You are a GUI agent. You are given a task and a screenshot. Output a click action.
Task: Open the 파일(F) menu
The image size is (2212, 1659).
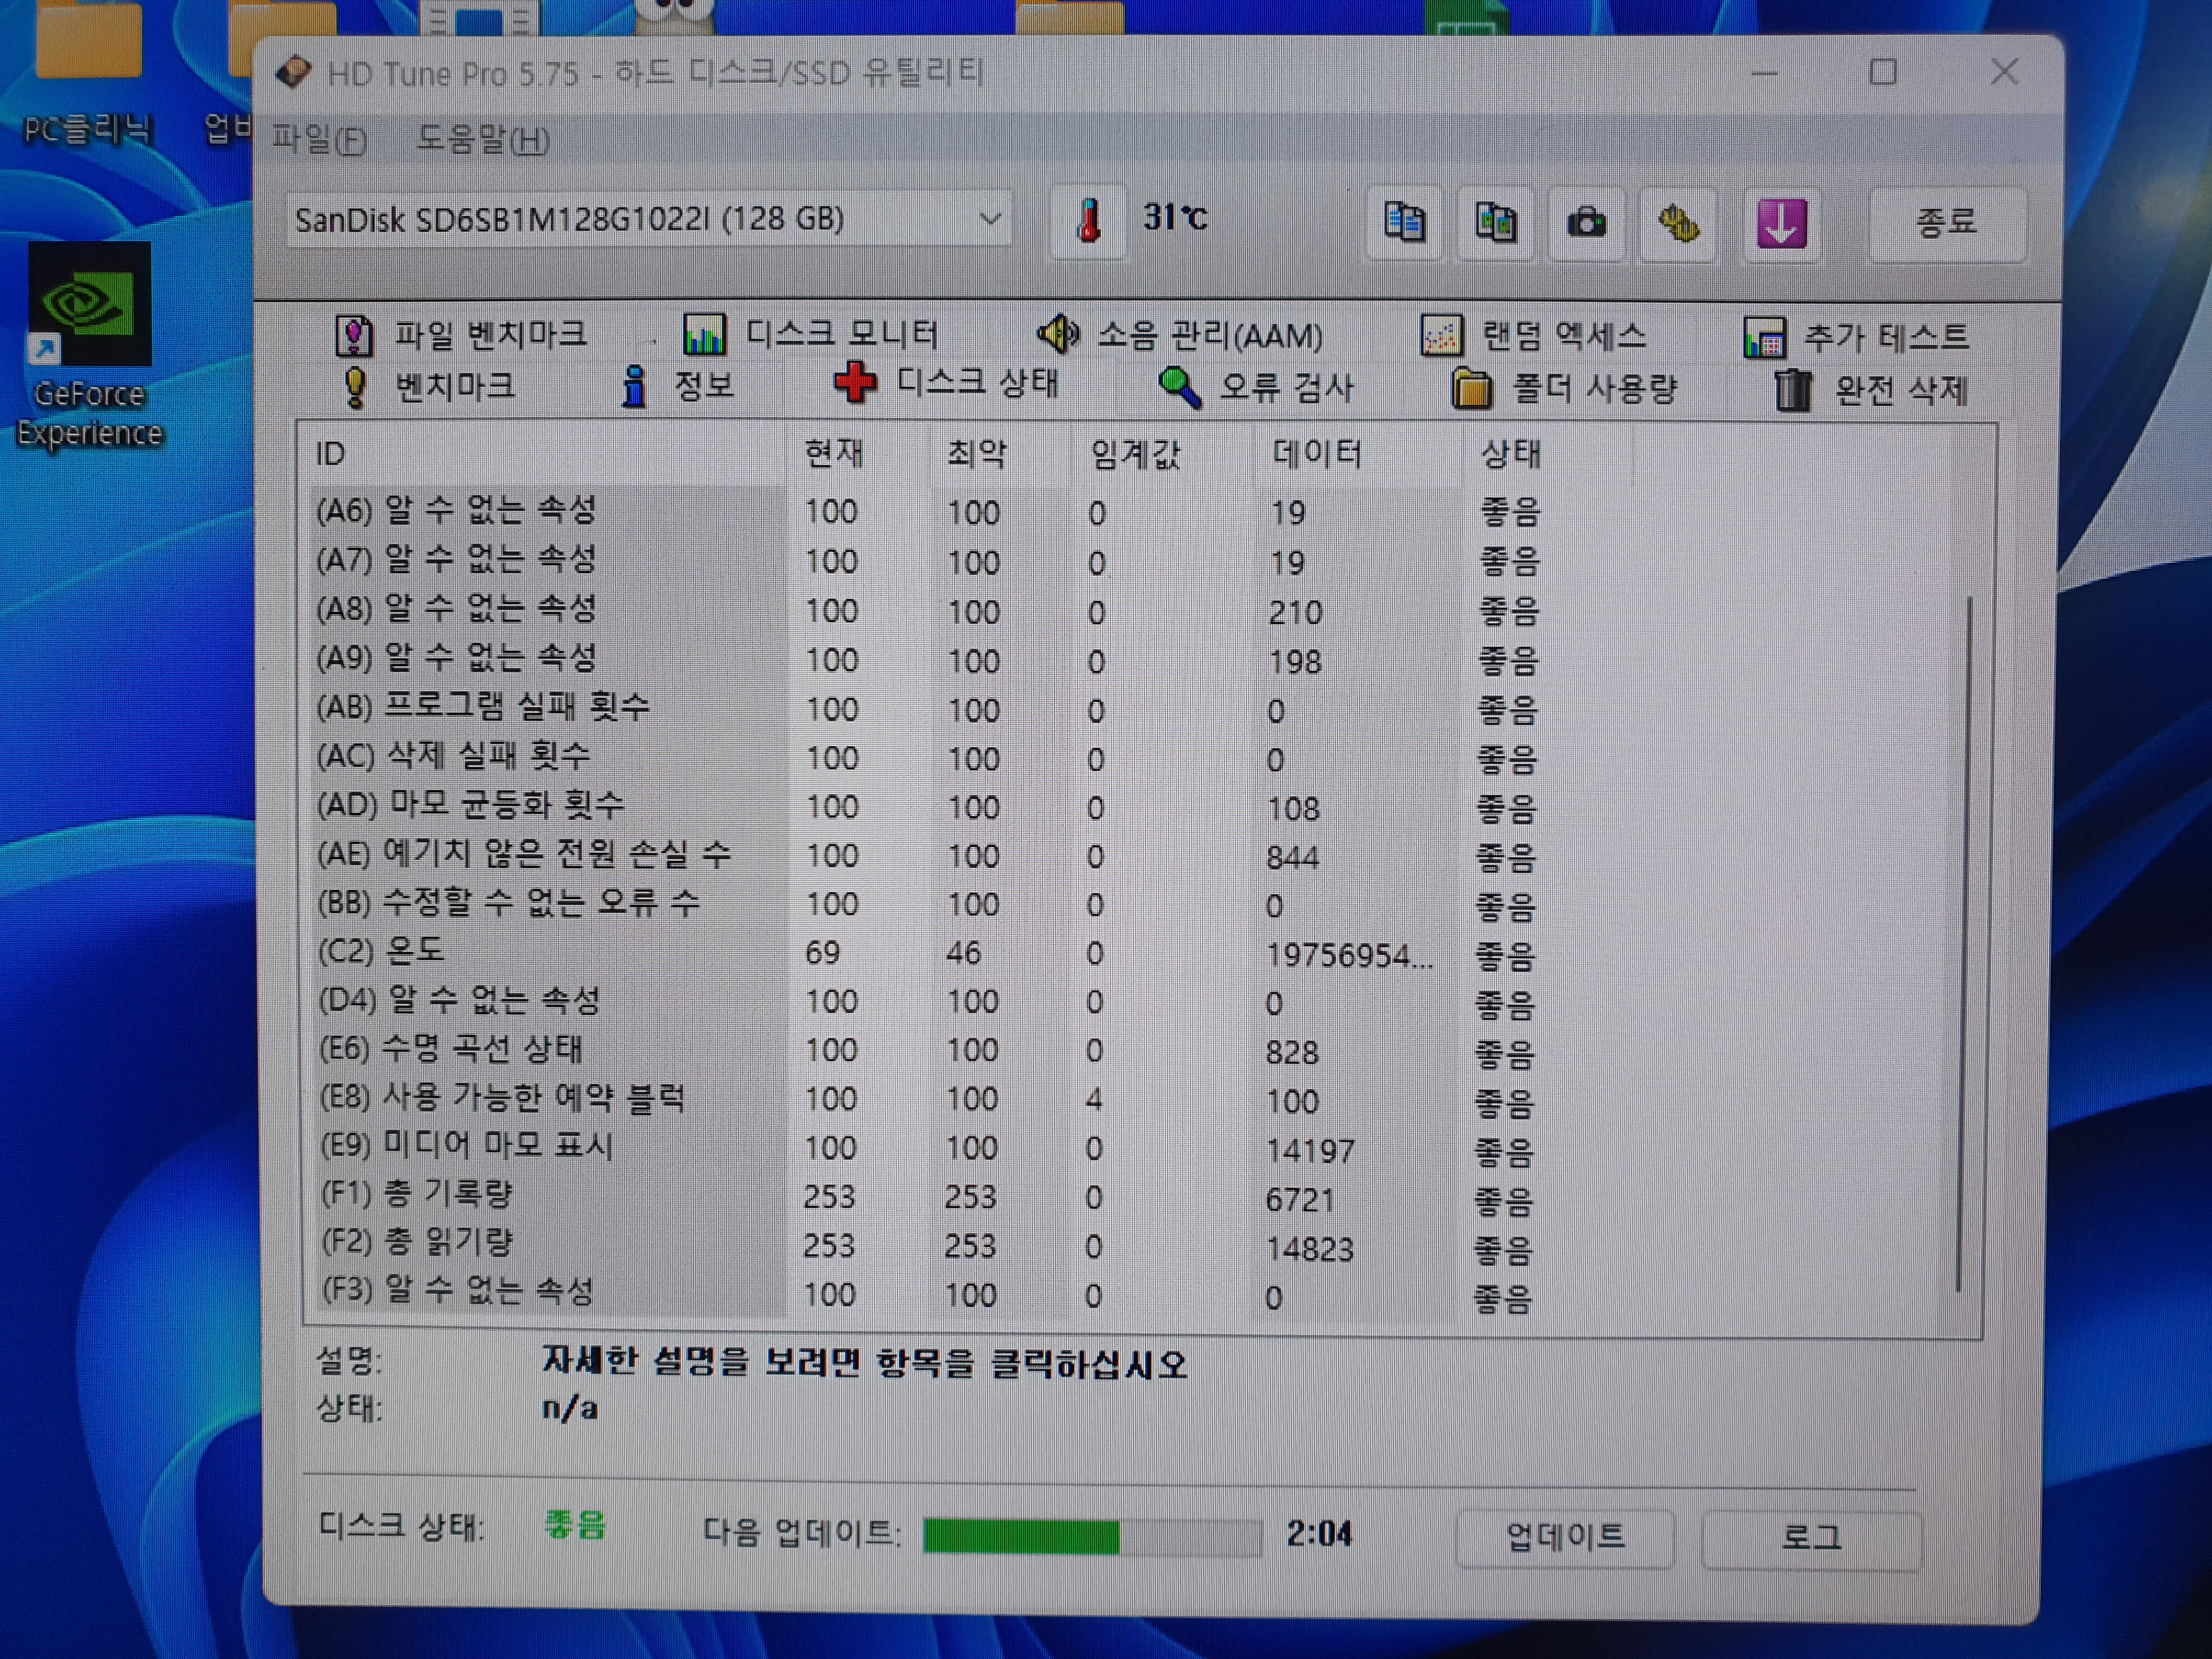[x=320, y=139]
